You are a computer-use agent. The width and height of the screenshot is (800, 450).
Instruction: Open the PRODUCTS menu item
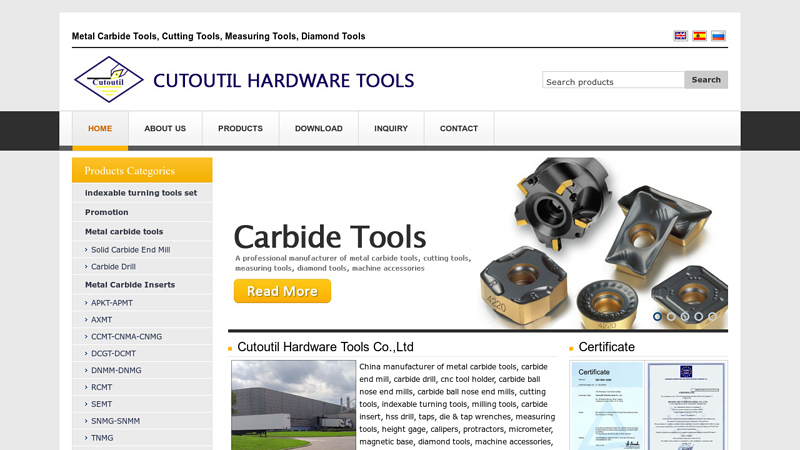pyautogui.click(x=240, y=129)
